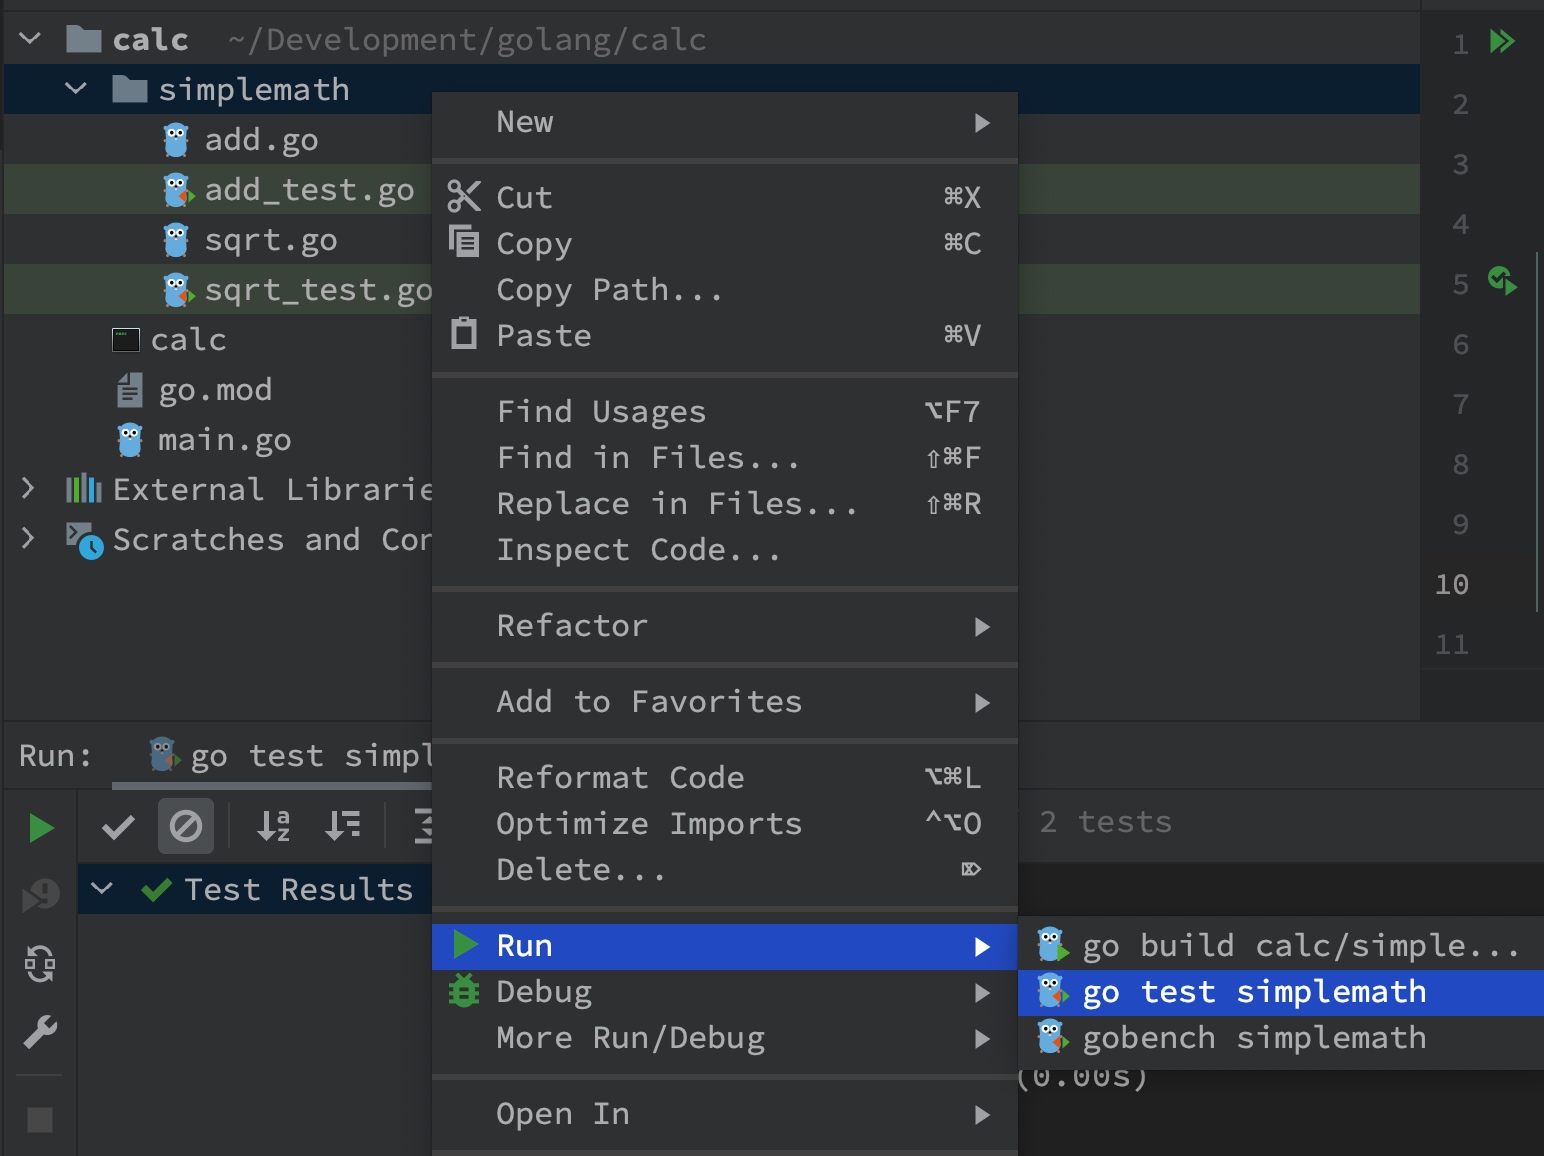Open add_test.go file
This screenshot has width=1544, height=1156.
click(x=309, y=189)
